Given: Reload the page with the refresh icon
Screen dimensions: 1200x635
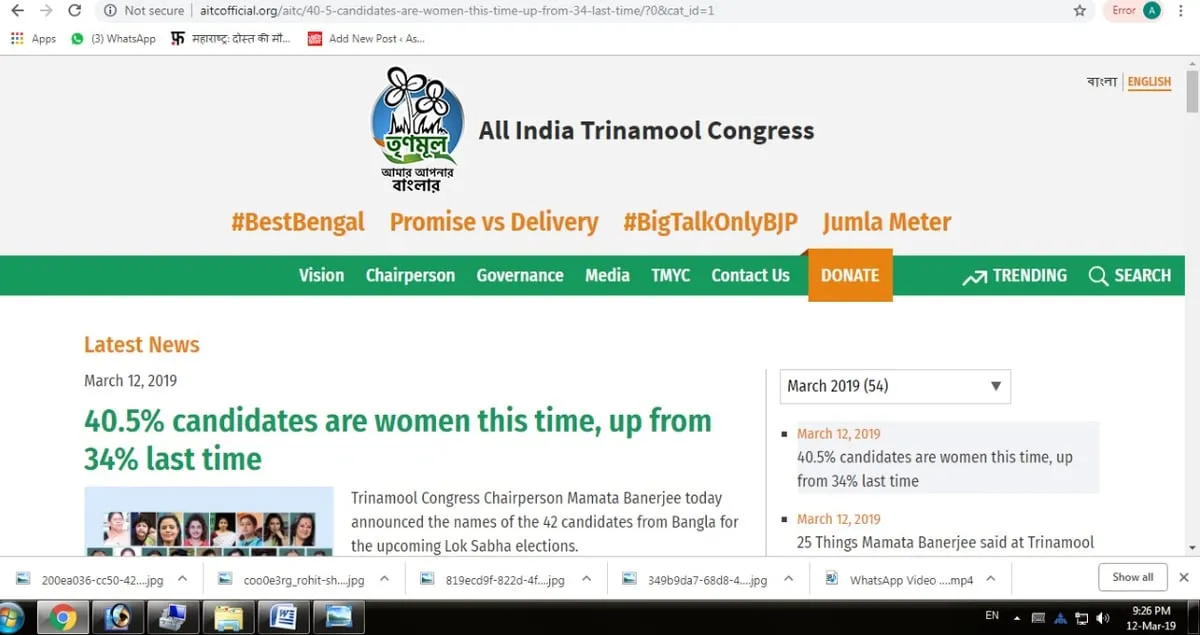Looking at the screenshot, I should pyautogui.click(x=75, y=11).
